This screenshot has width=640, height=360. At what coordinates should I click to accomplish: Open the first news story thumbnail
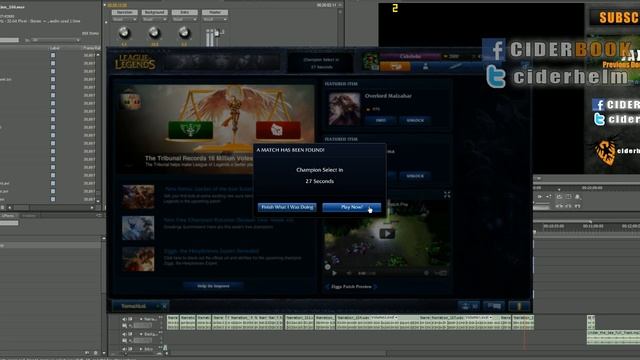(x=138, y=197)
